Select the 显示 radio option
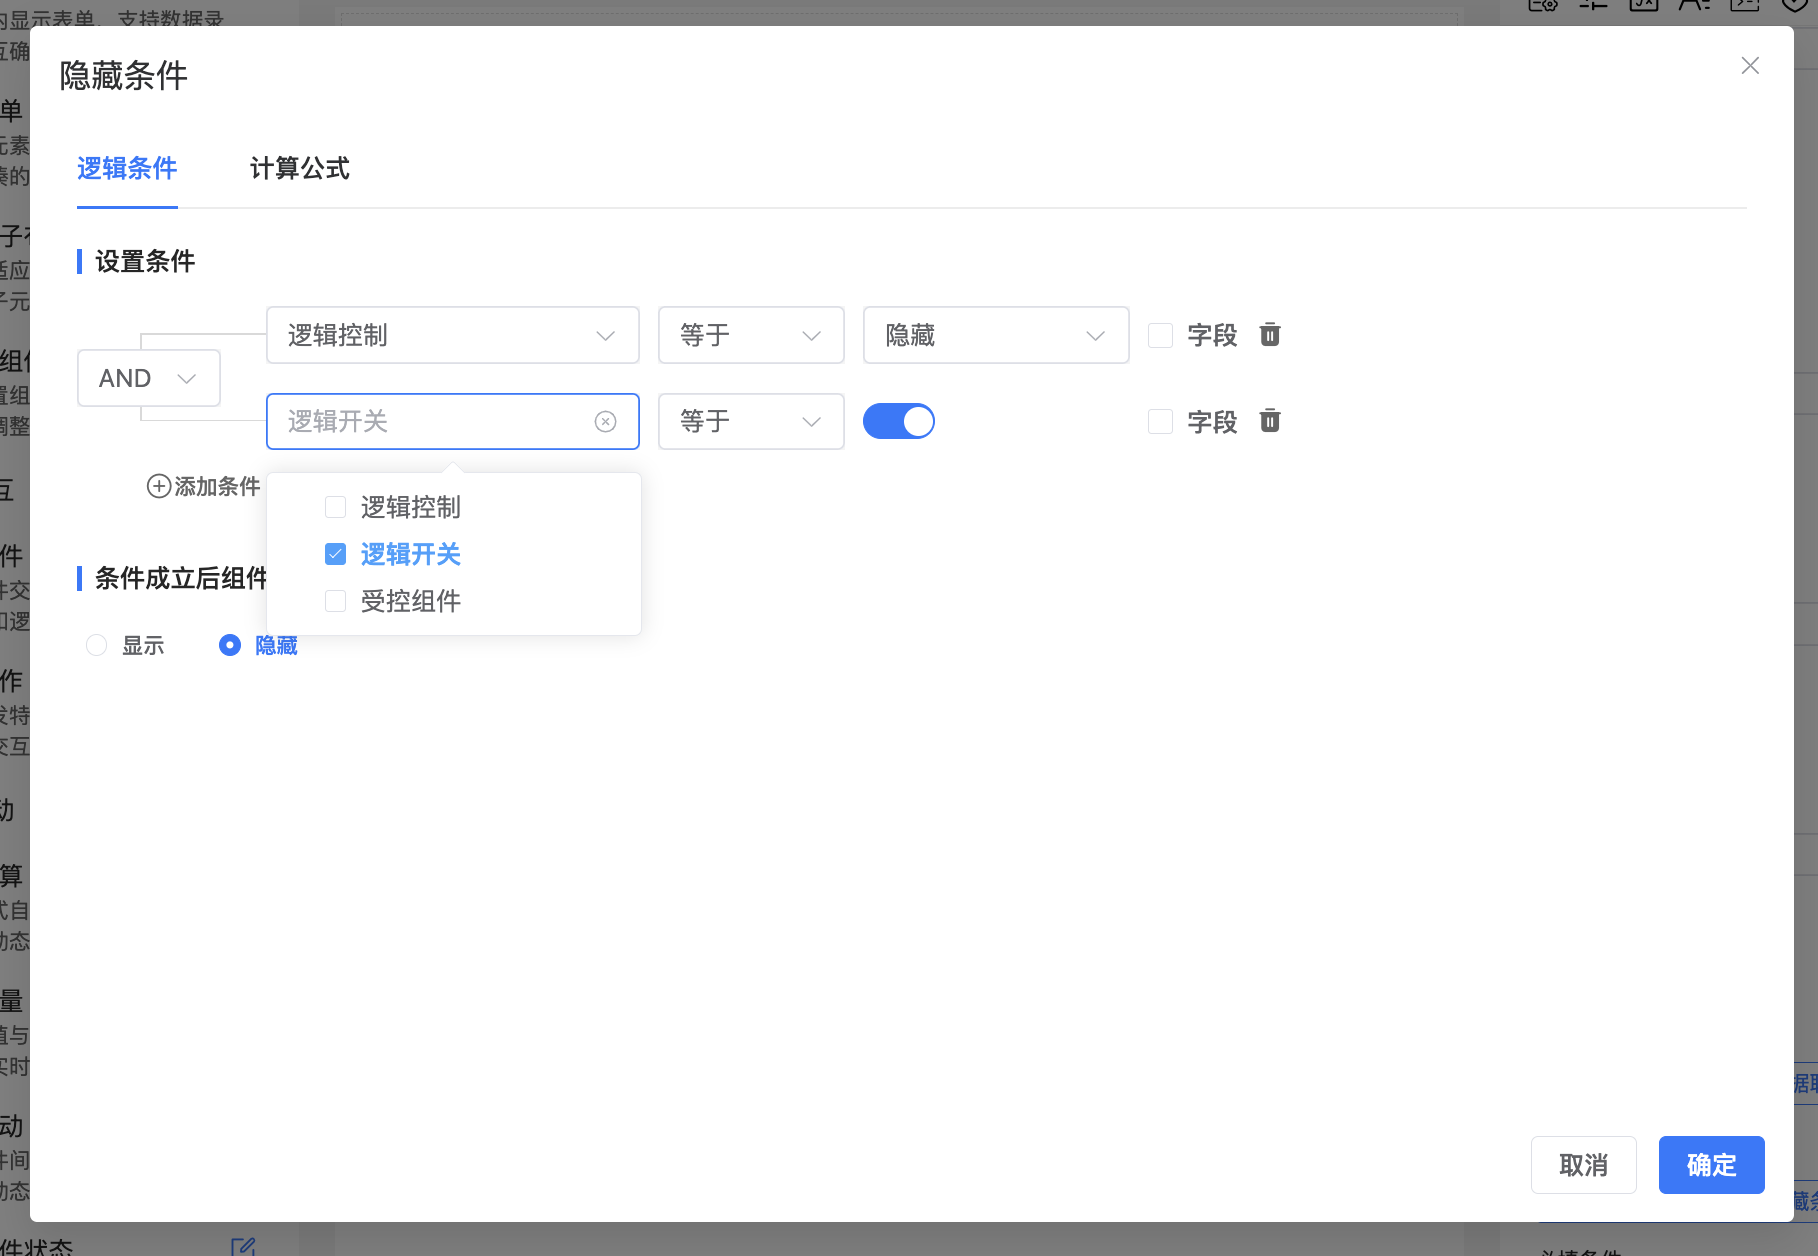Viewport: 1818px width, 1256px height. coord(97,645)
